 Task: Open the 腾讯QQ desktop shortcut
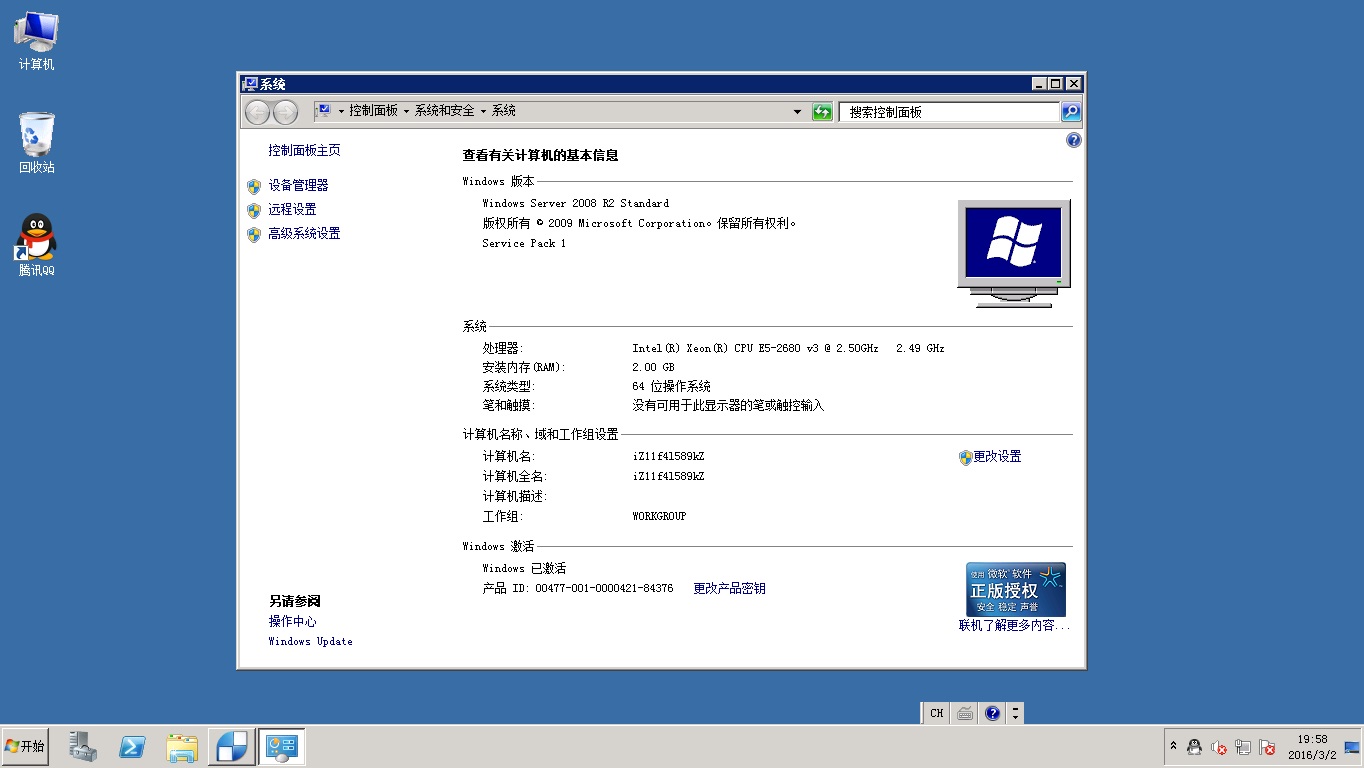pos(36,241)
